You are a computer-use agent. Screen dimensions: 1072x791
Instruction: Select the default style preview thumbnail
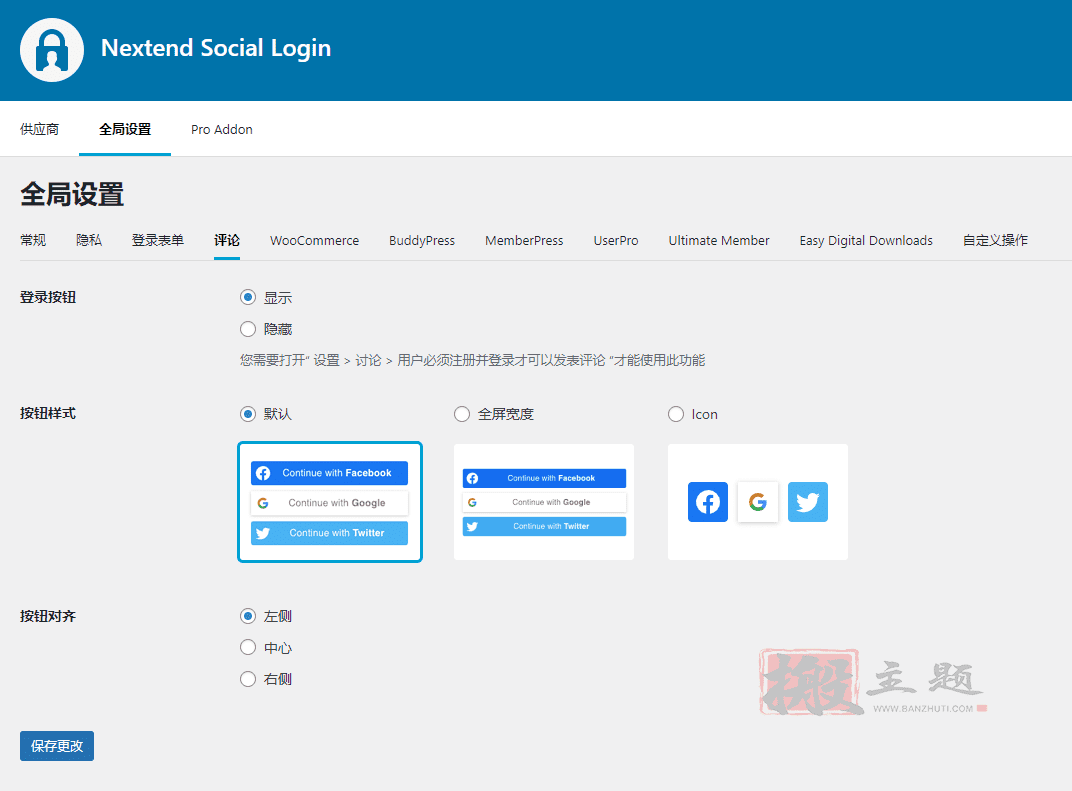330,502
